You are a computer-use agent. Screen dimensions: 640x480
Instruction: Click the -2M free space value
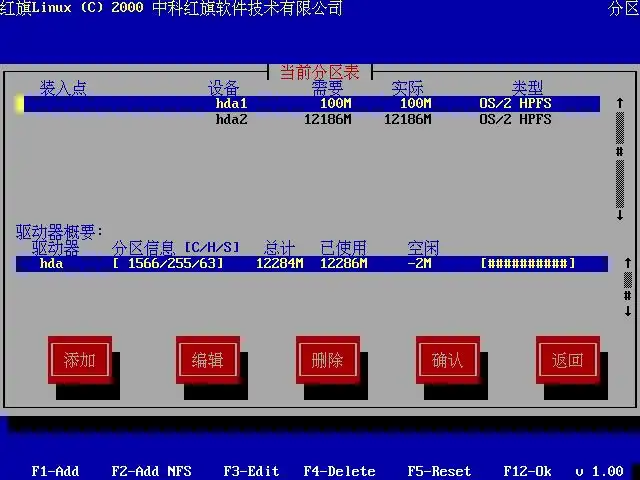pyautogui.click(x=419, y=264)
